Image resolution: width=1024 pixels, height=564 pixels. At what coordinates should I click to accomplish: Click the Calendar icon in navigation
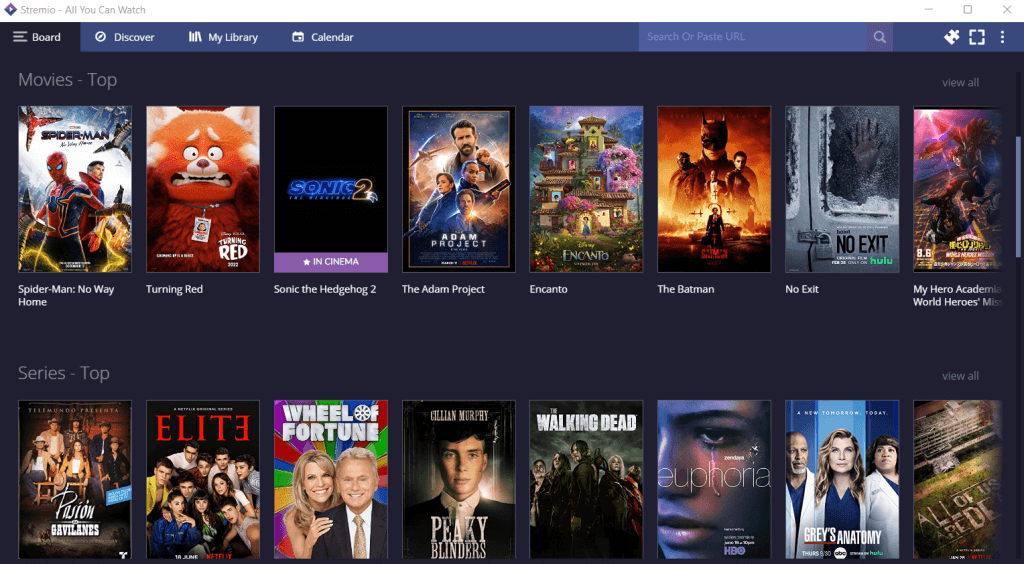[298, 37]
